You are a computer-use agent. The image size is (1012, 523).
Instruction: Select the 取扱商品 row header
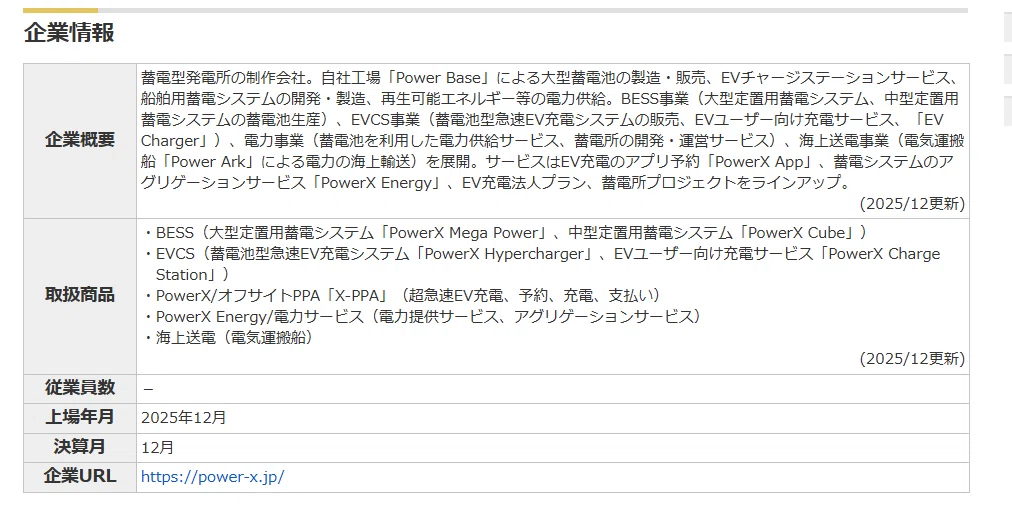pyautogui.click(x=80, y=295)
